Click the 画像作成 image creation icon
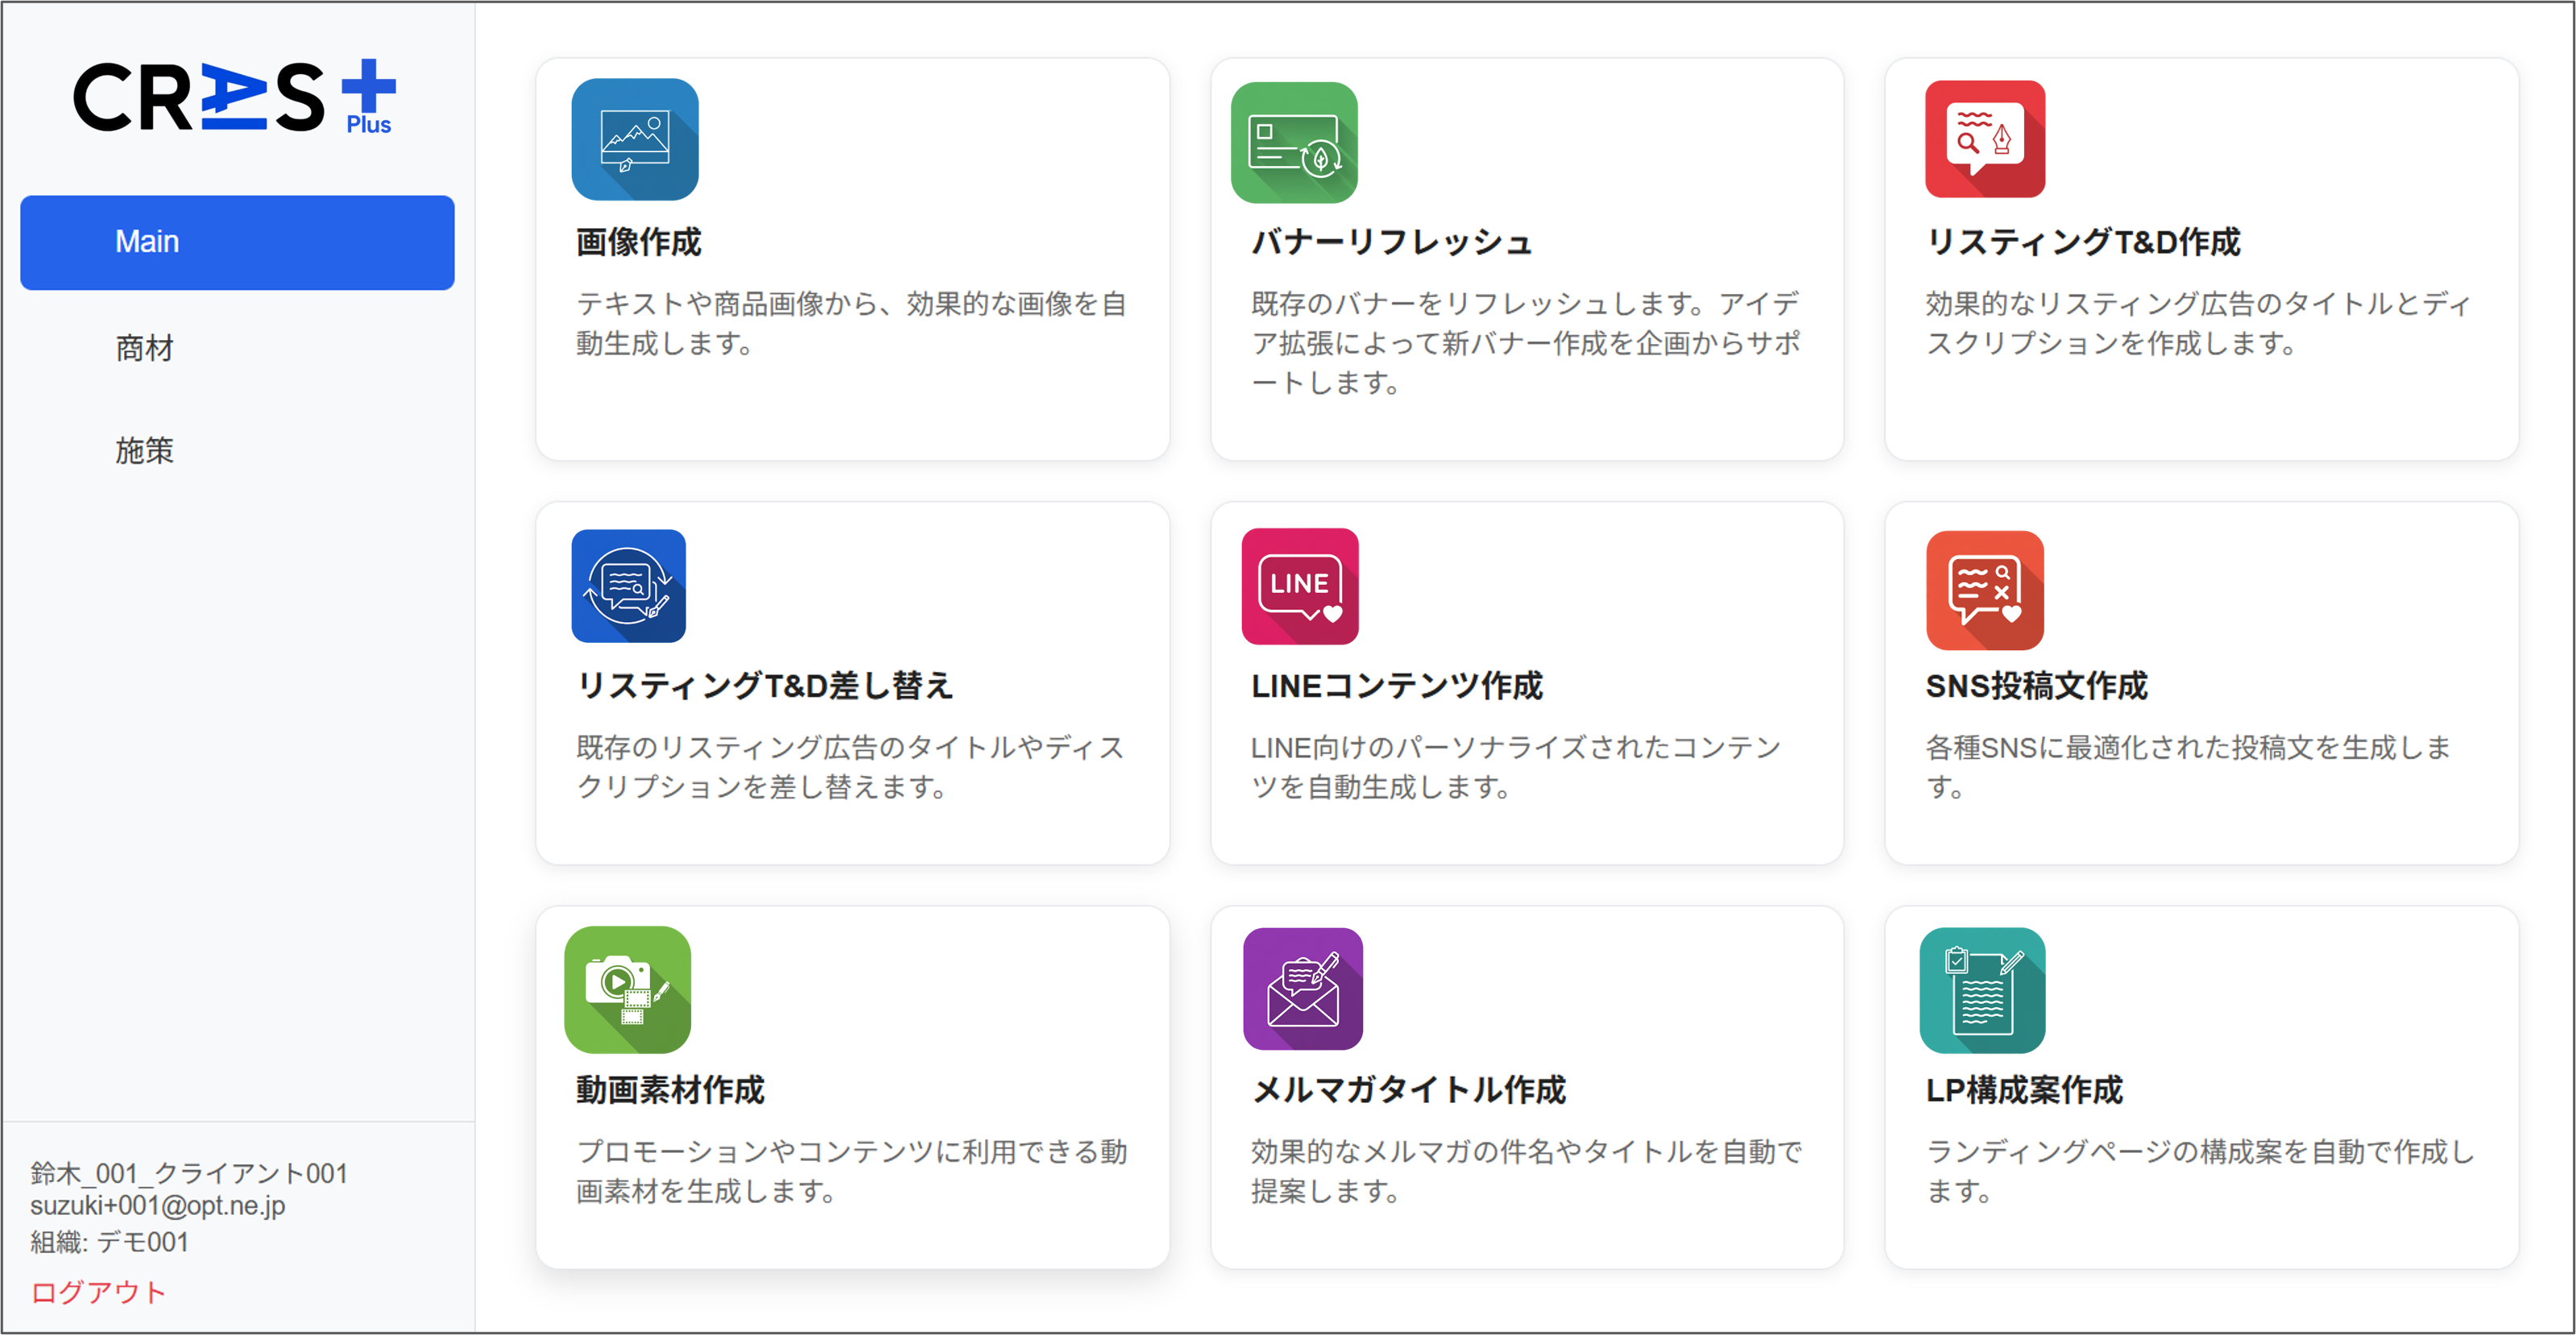 (x=634, y=140)
